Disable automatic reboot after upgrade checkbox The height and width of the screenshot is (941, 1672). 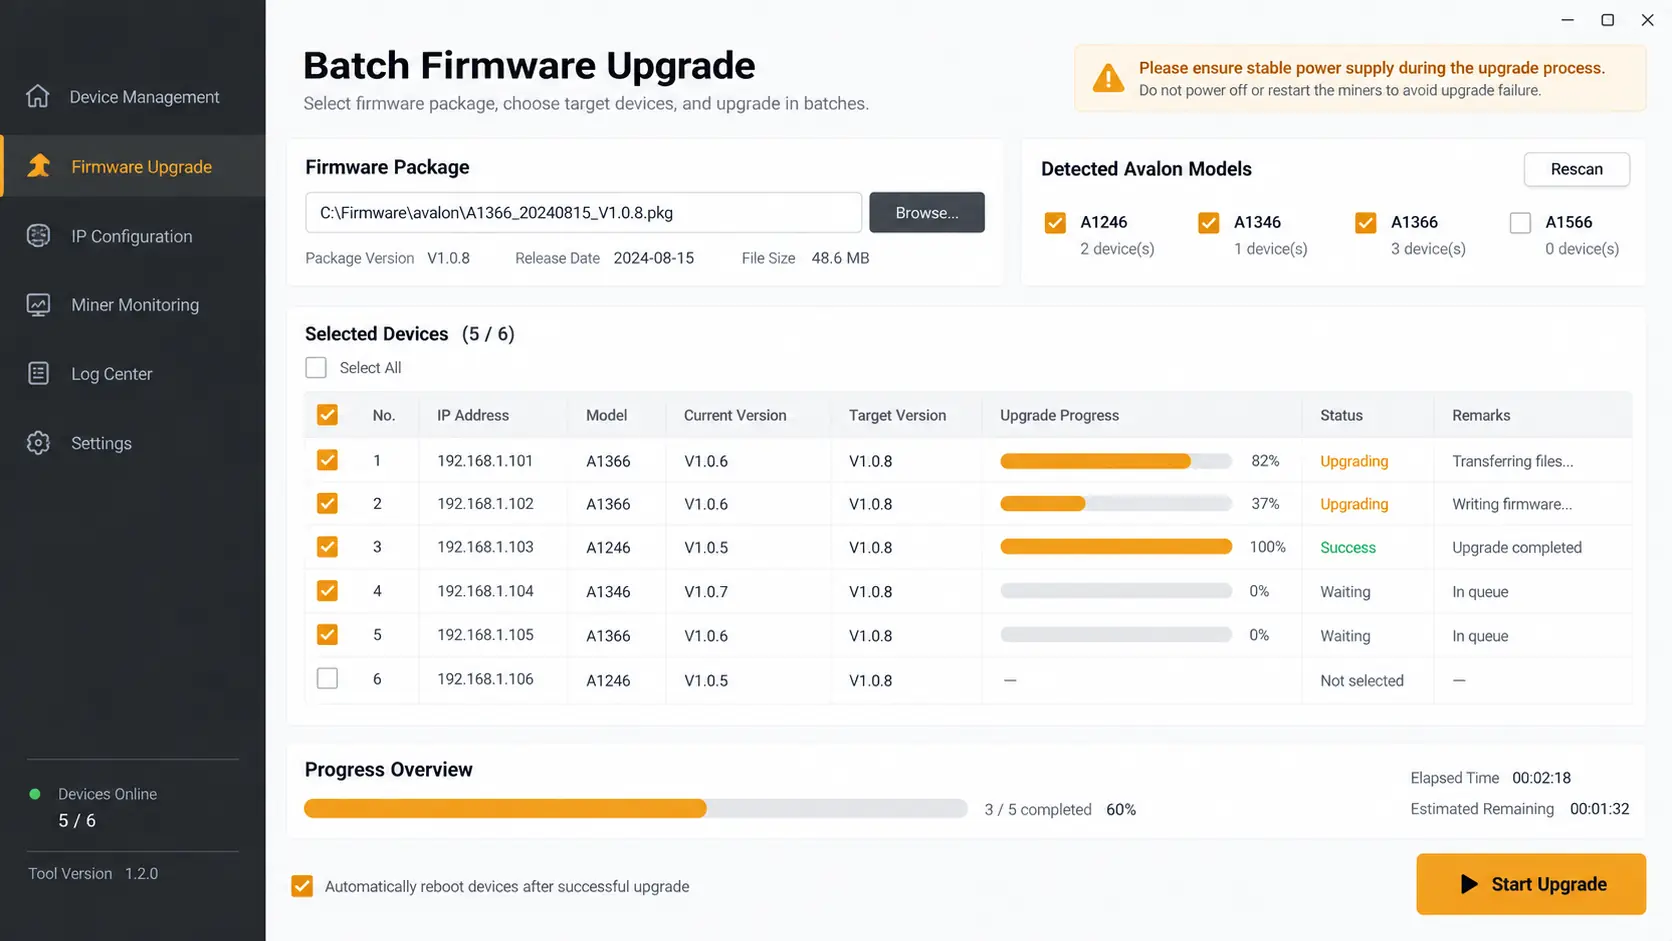[302, 886]
